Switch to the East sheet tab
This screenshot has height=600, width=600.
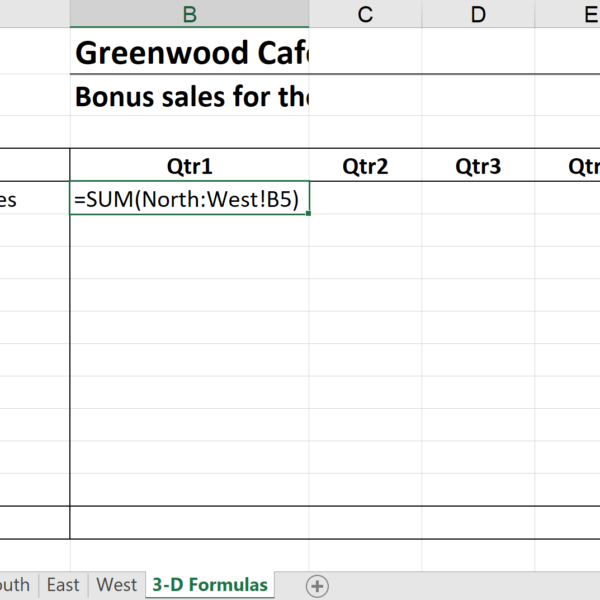63,585
